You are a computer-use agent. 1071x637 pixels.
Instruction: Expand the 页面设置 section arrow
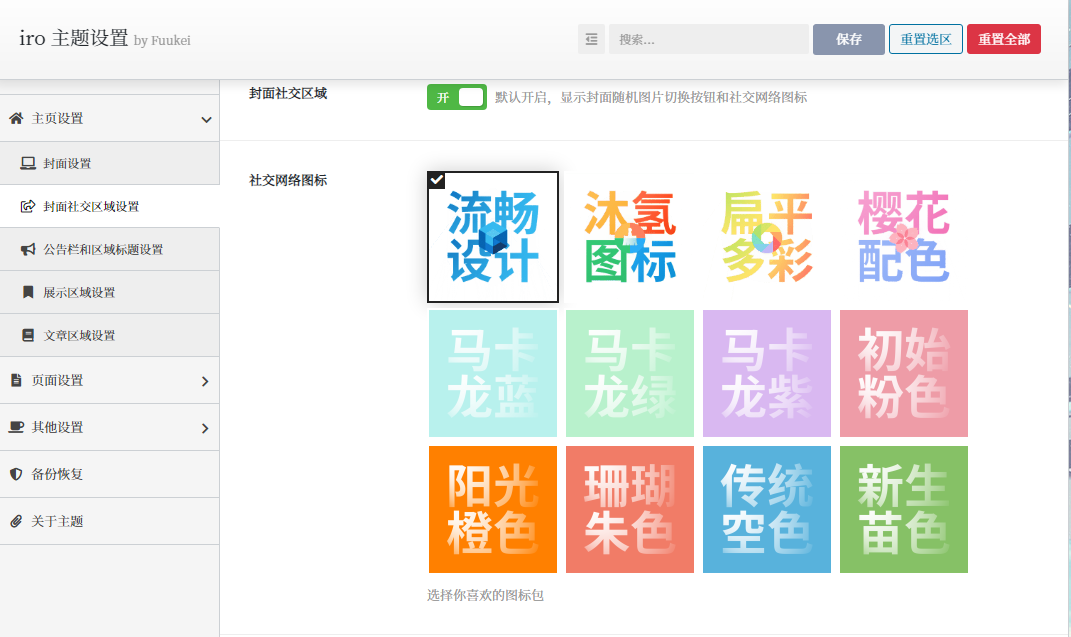pos(205,381)
